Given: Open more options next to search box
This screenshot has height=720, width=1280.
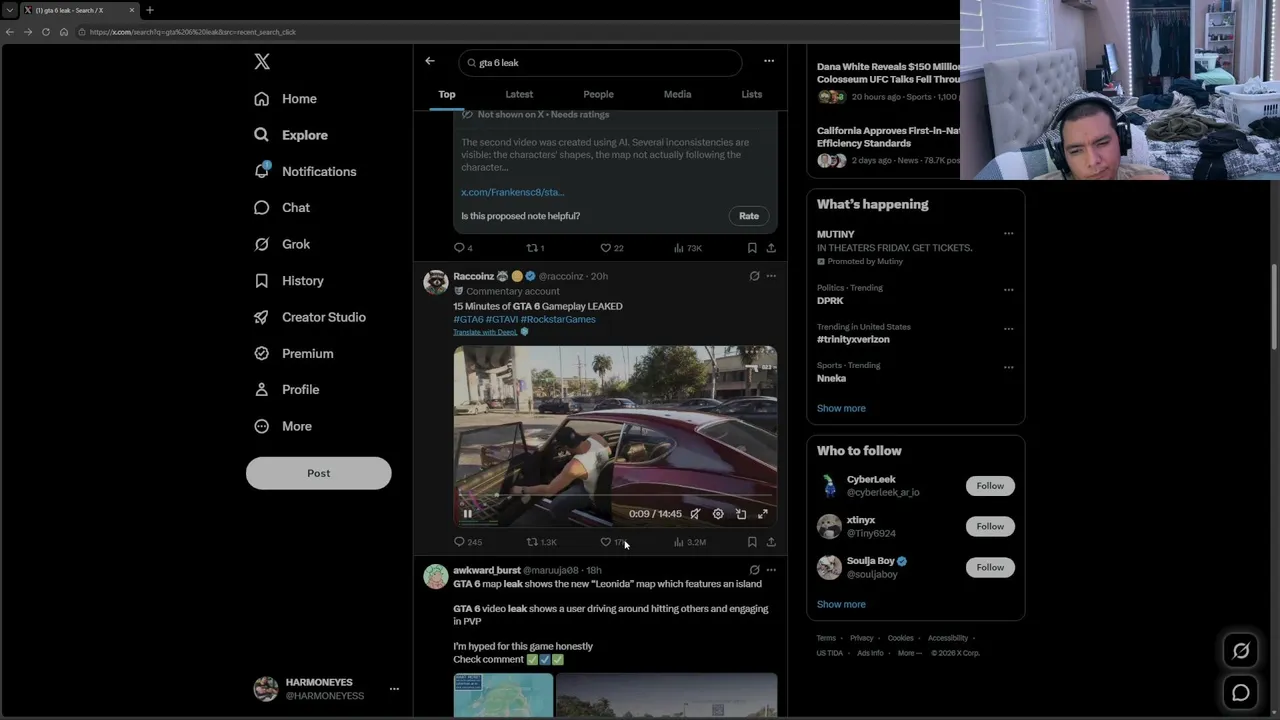Looking at the screenshot, I should (769, 61).
